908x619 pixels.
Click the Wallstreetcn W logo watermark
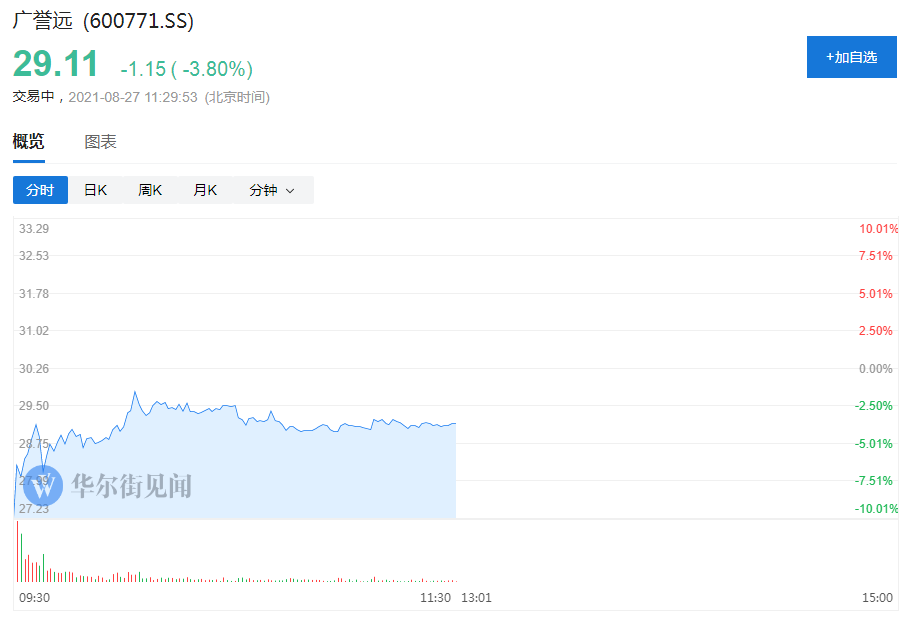point(43,486)
